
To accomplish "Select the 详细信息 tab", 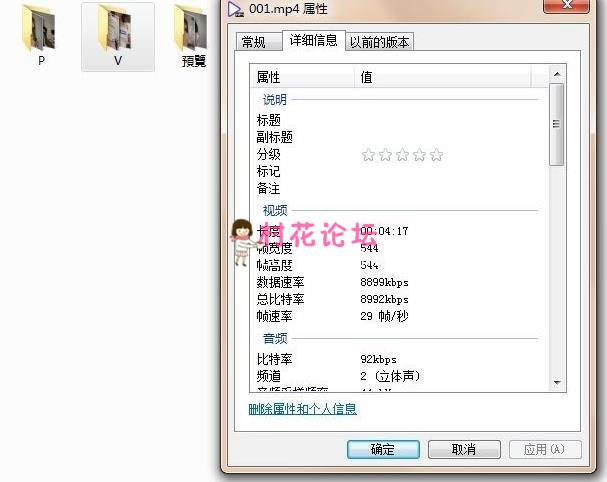I will (x=314, y=41).
